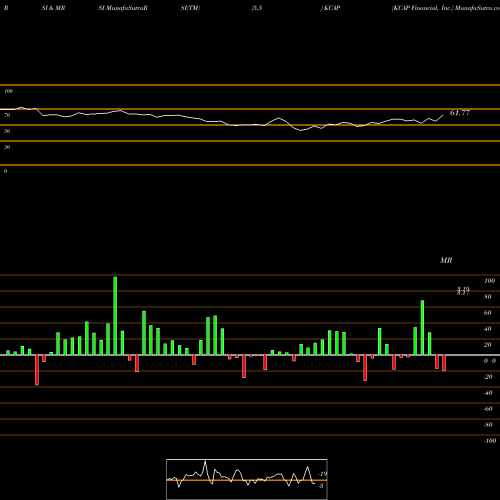Image resolution: width=500 pixels, height=500 pixels.
Task: Click the MR axis label -20
Action: click(488, 377)
